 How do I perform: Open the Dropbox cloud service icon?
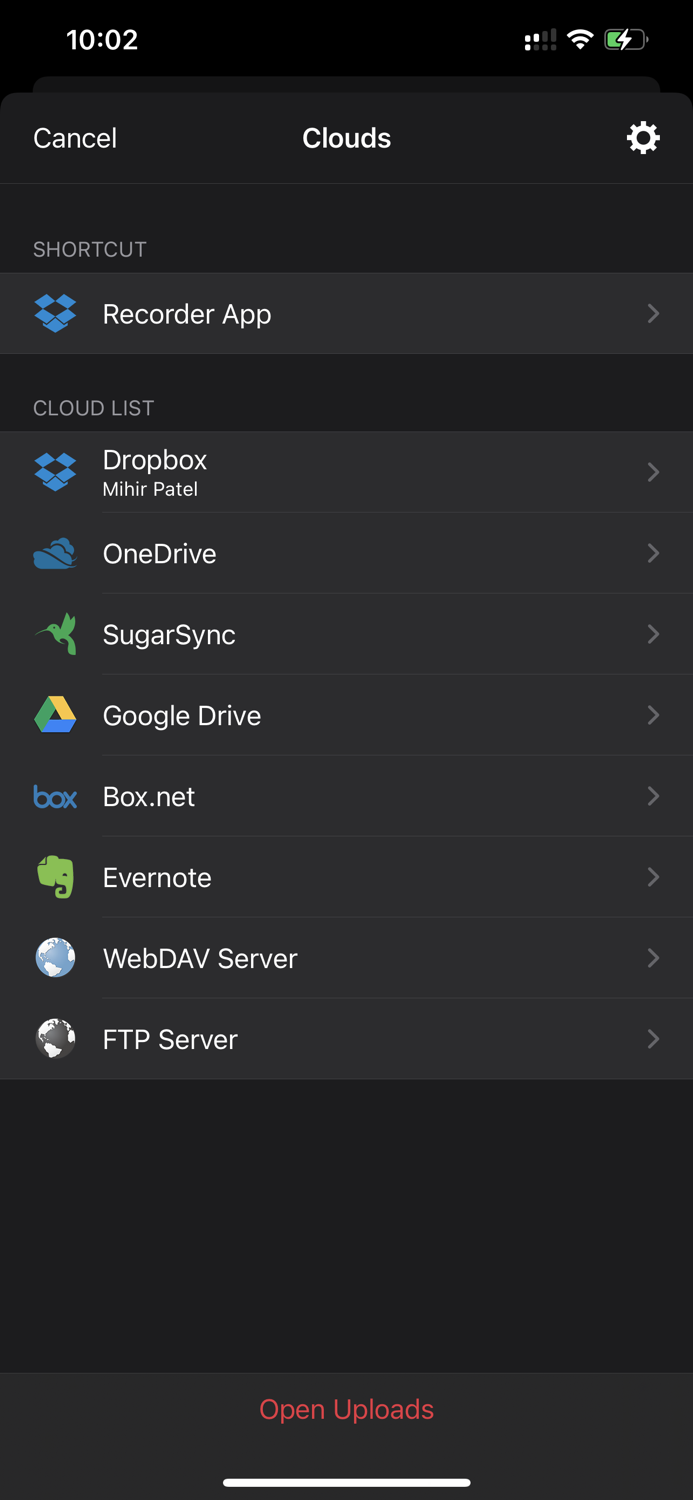tap(55, 471)
